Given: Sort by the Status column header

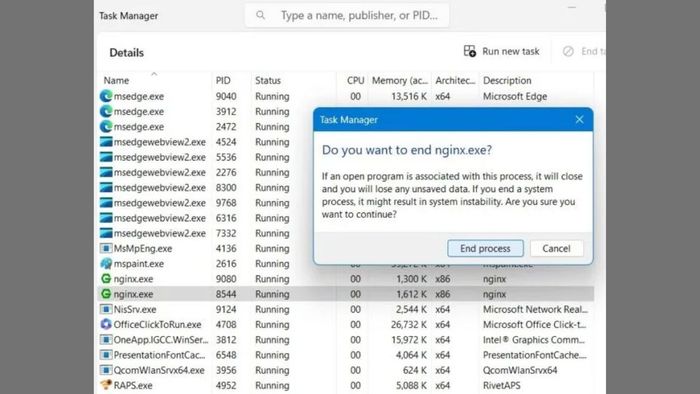Looking at the screenshot, I should 268,80.
